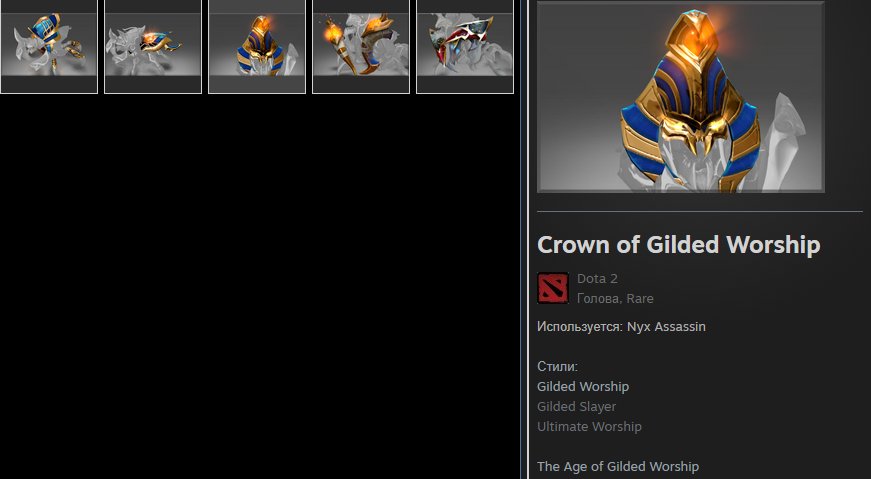Choose the Gilded Worship style
The height and width of the screenshot is (479, 871).
pos(583,387)
